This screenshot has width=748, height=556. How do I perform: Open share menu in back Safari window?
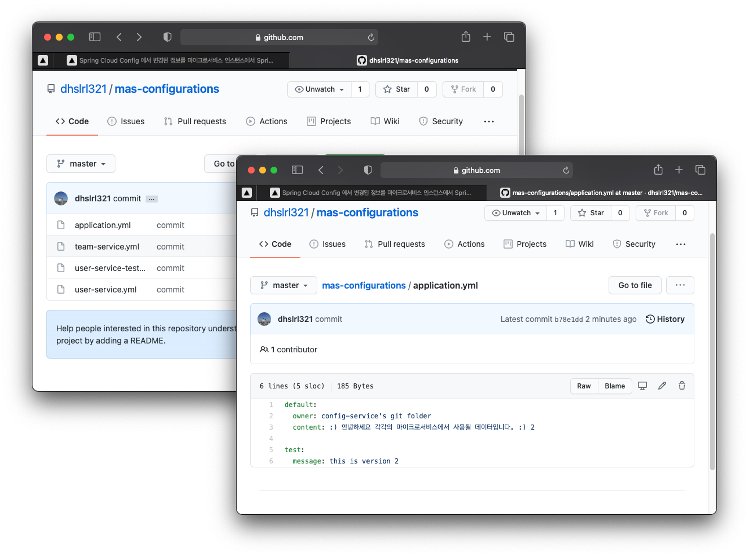(x=466, y=36)
